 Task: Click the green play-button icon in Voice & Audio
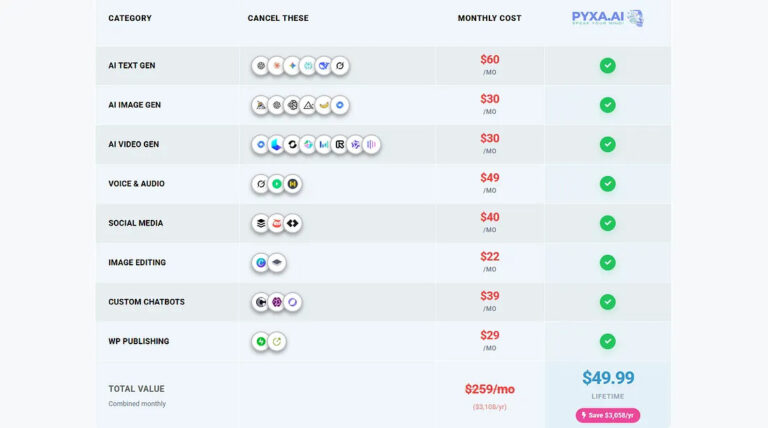(x=276, y=184)
